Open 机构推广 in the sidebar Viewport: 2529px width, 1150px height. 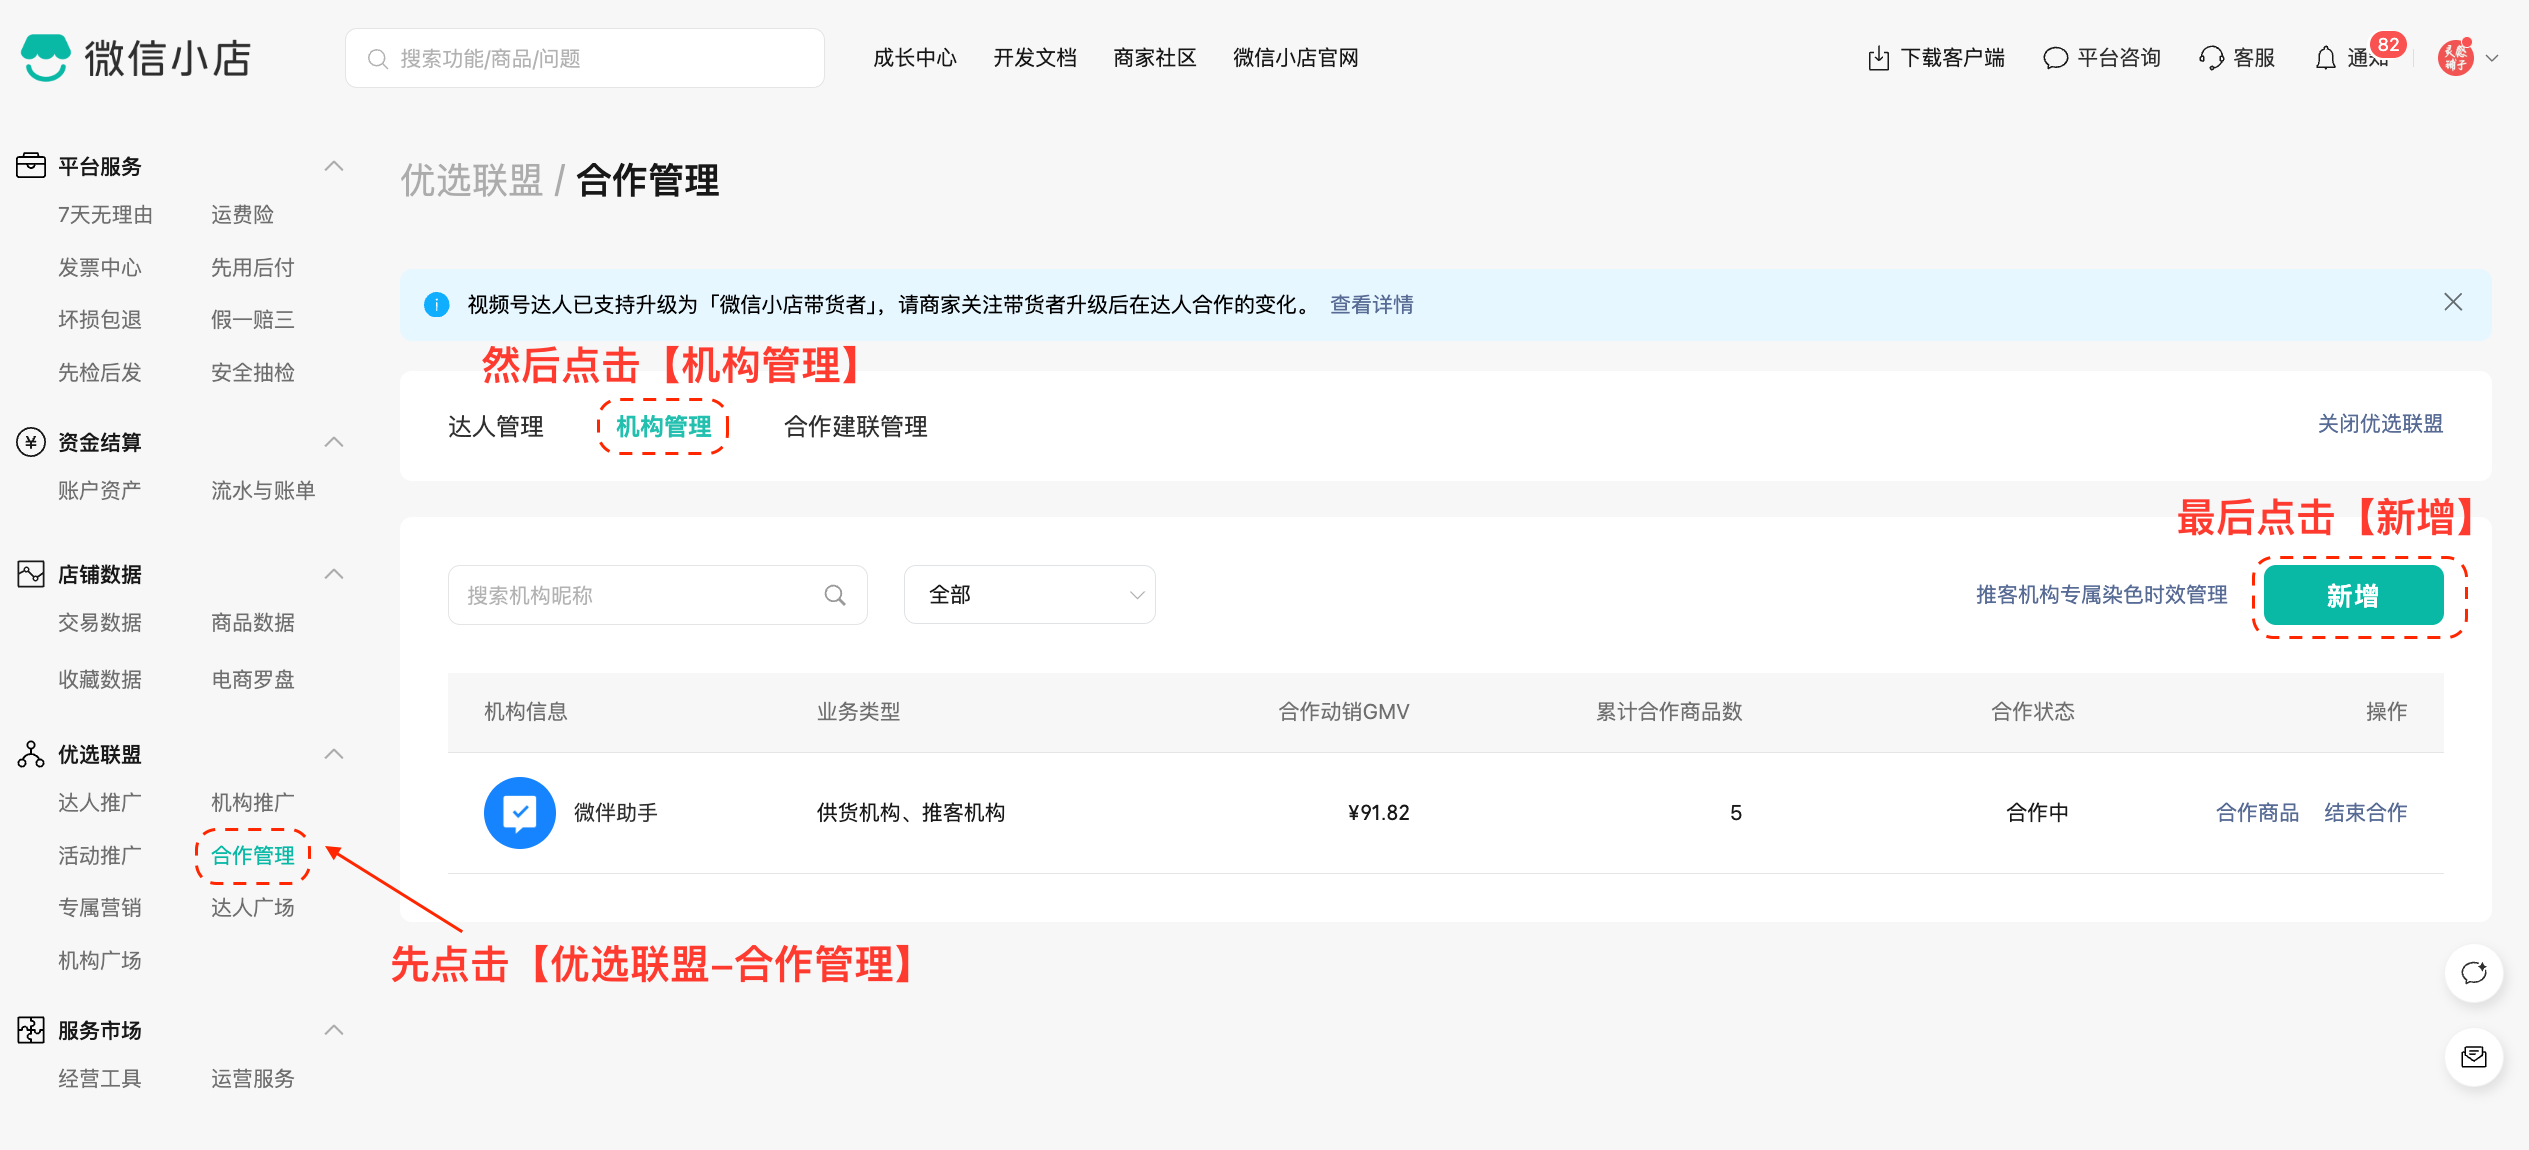[252, 802]
